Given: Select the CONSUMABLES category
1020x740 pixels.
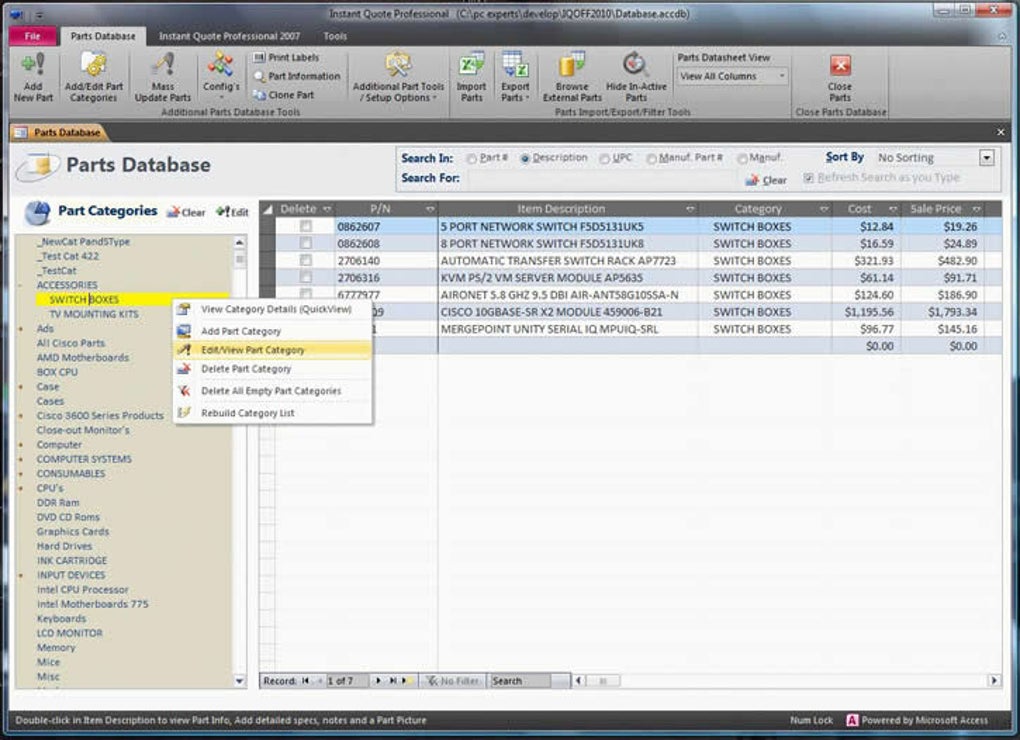Looking at the screenshot, I should point(70,473).
